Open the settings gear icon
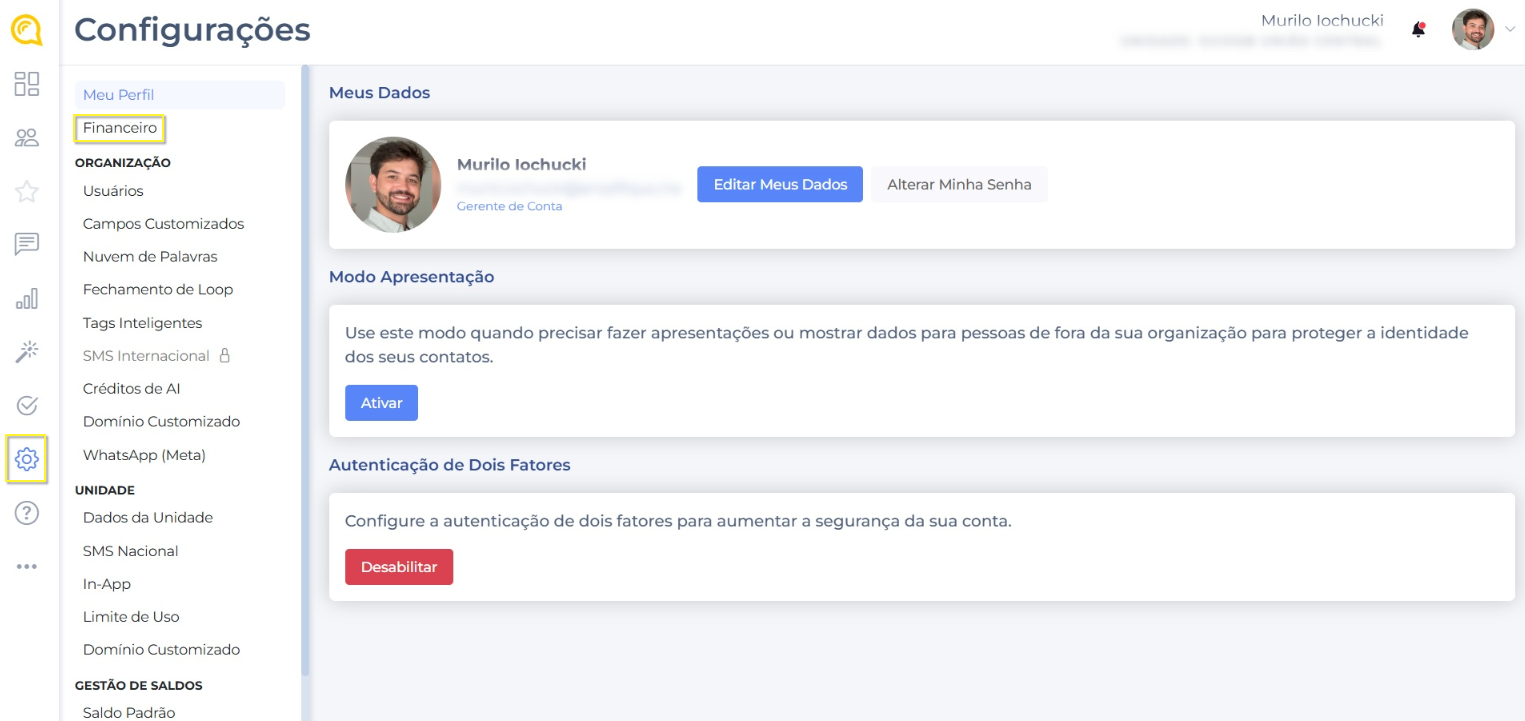 [x=27, y=459]
